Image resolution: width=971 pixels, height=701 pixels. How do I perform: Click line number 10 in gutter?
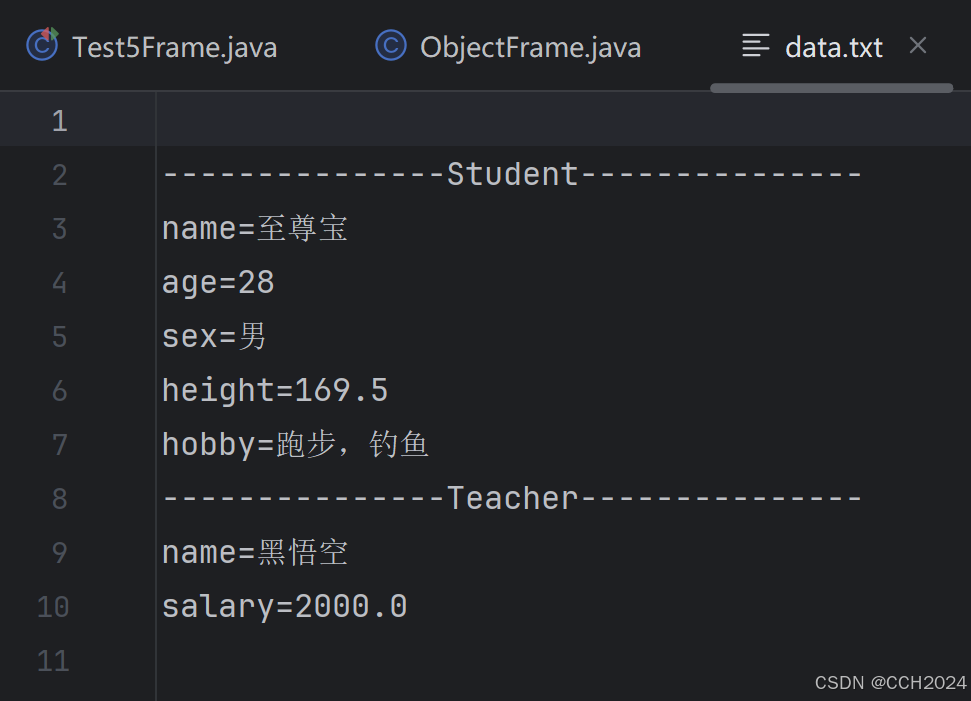tap(53, 607)
